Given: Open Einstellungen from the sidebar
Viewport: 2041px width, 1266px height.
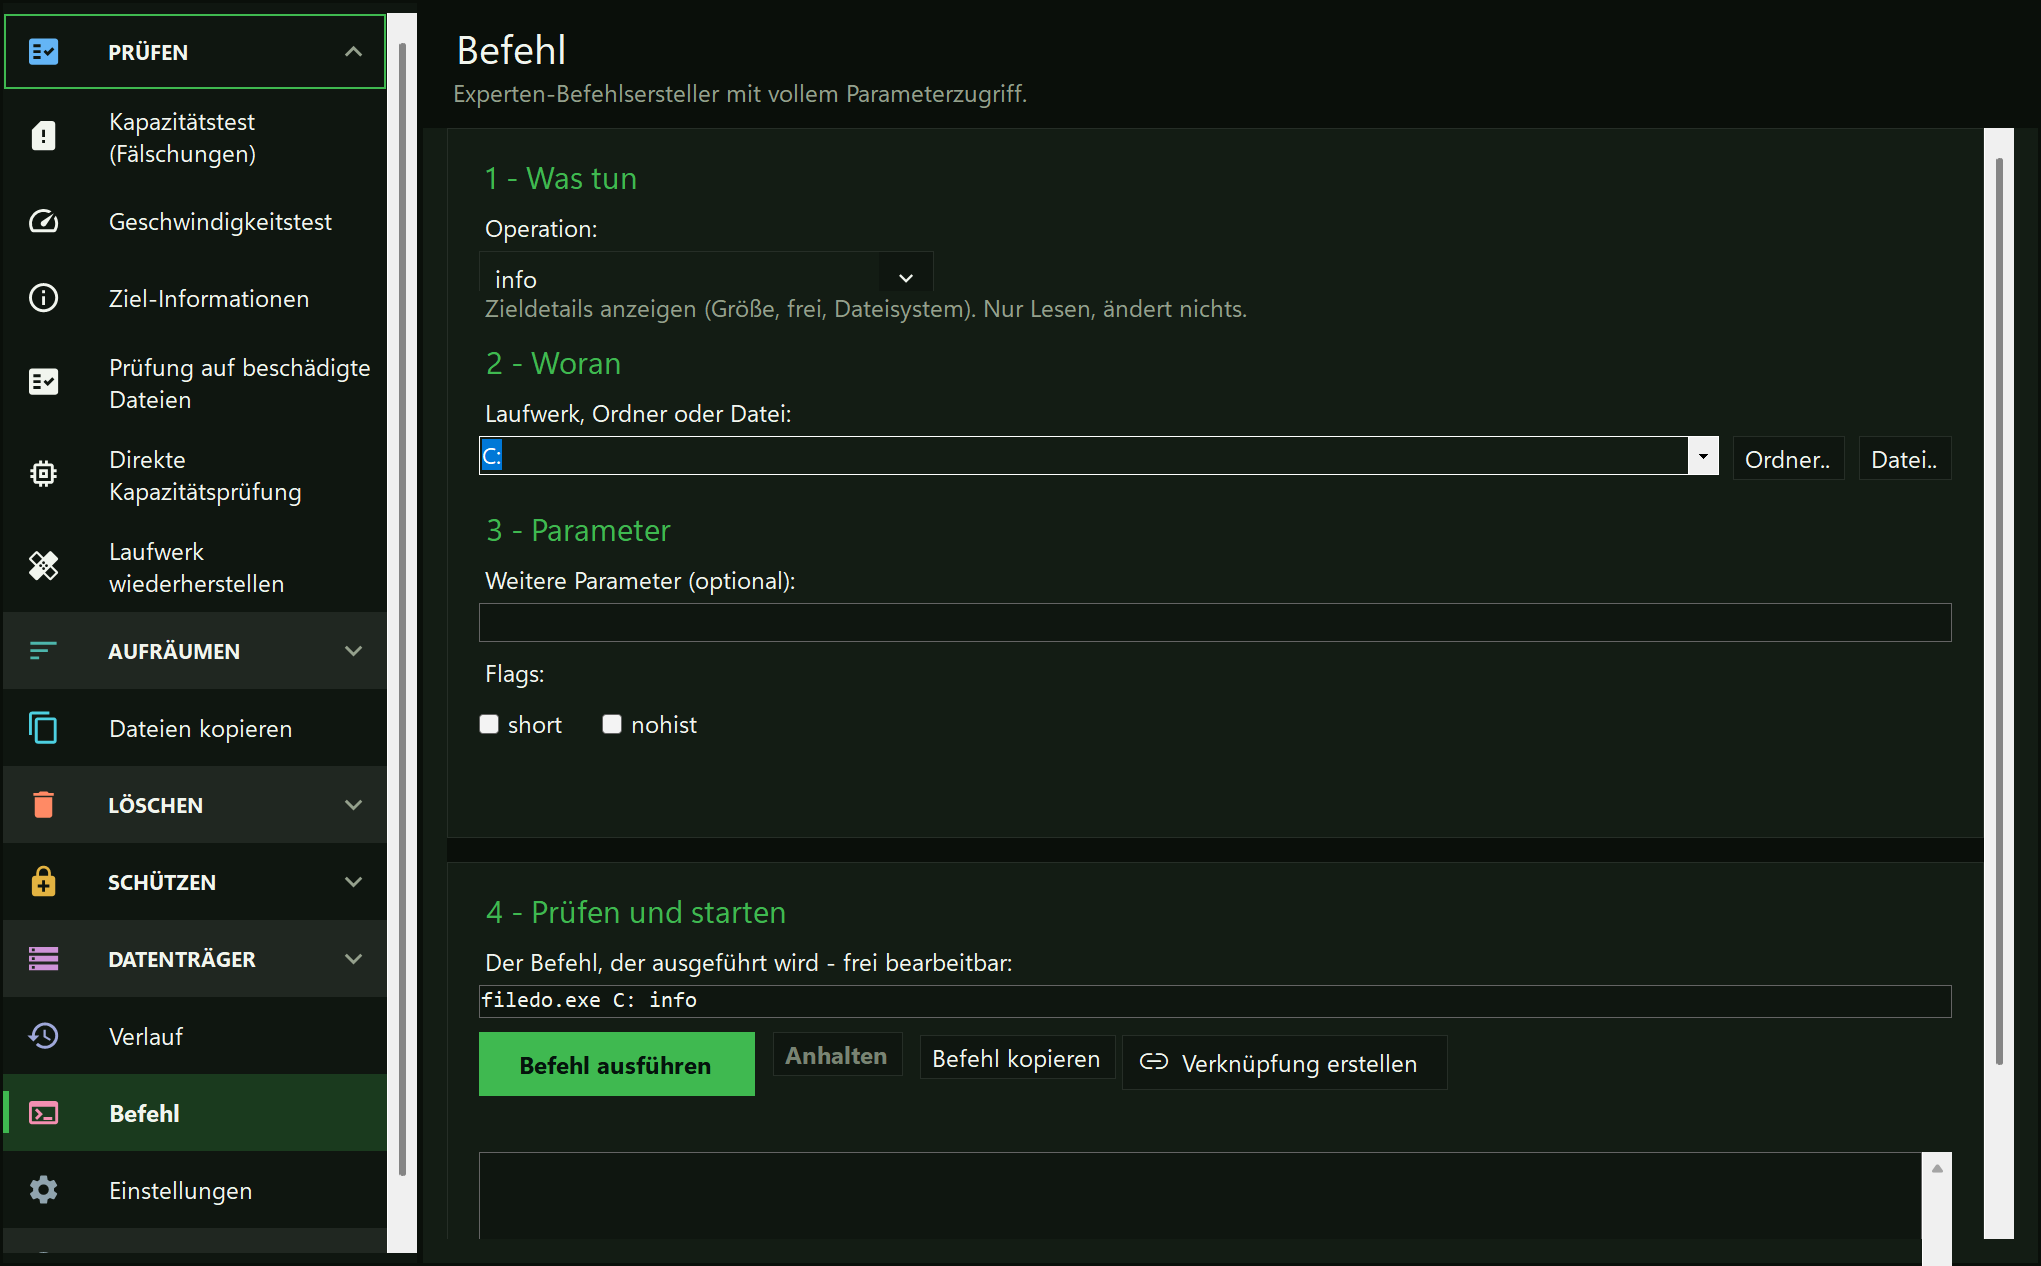Looking at the screenshot, I should pyautogui.click(x=195, y=1190).
